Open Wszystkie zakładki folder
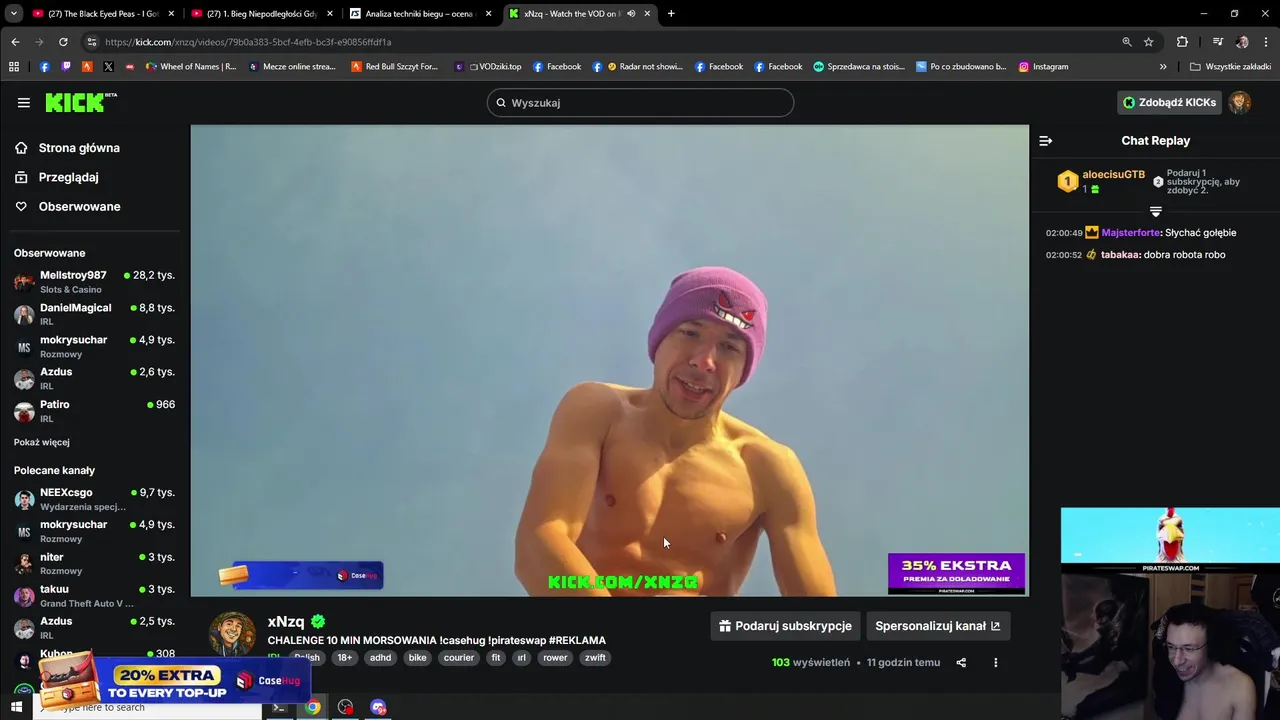 (x=1230, y=67)
